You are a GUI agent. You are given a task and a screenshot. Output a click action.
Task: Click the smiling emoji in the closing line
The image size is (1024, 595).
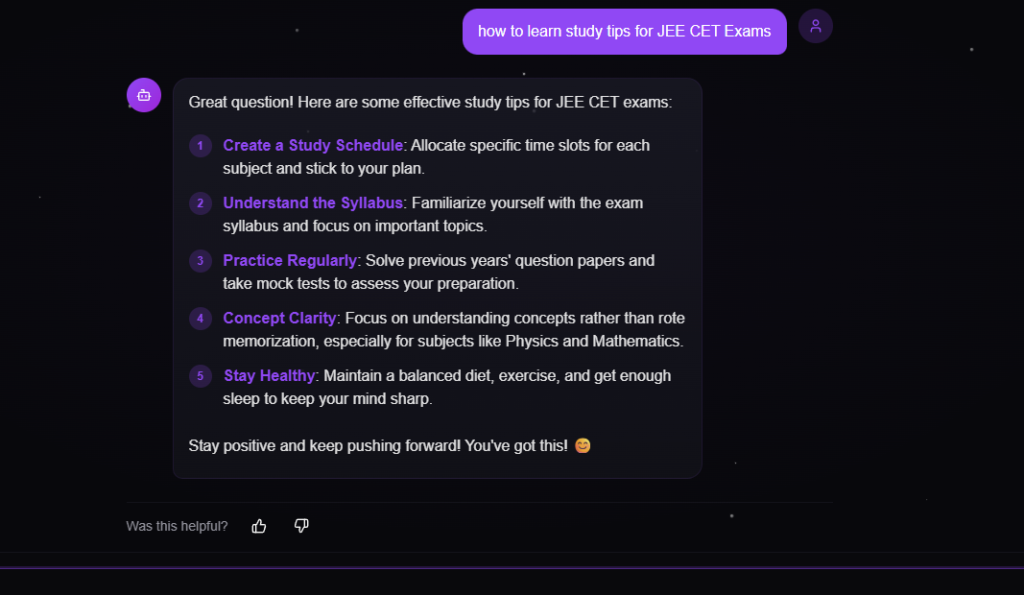tap(583, 445)
